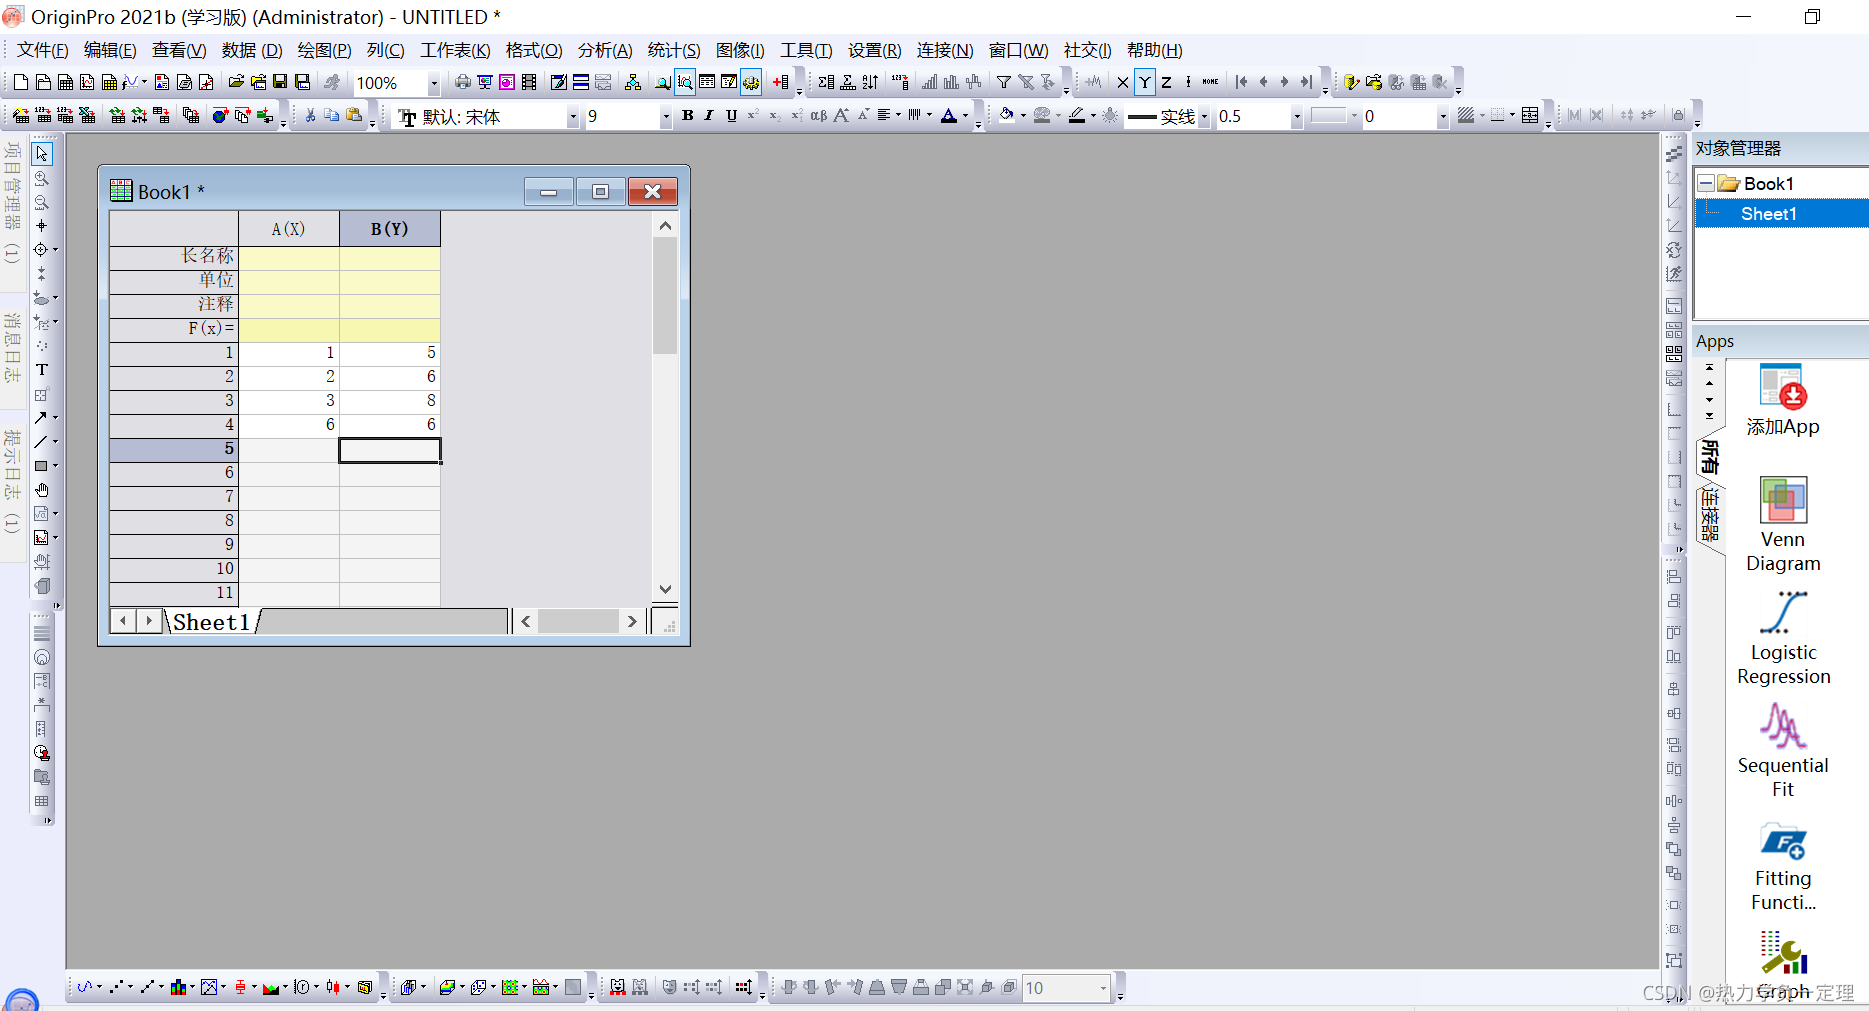Open the fill color dropdown arrow
1869x1011 pixels.
click(x=1022, y=116)
